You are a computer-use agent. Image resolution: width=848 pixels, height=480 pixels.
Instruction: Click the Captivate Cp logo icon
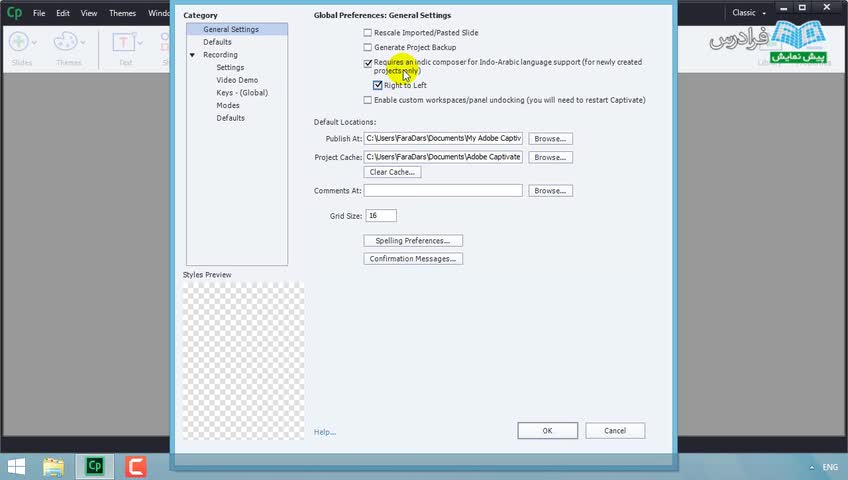(14, 12)
